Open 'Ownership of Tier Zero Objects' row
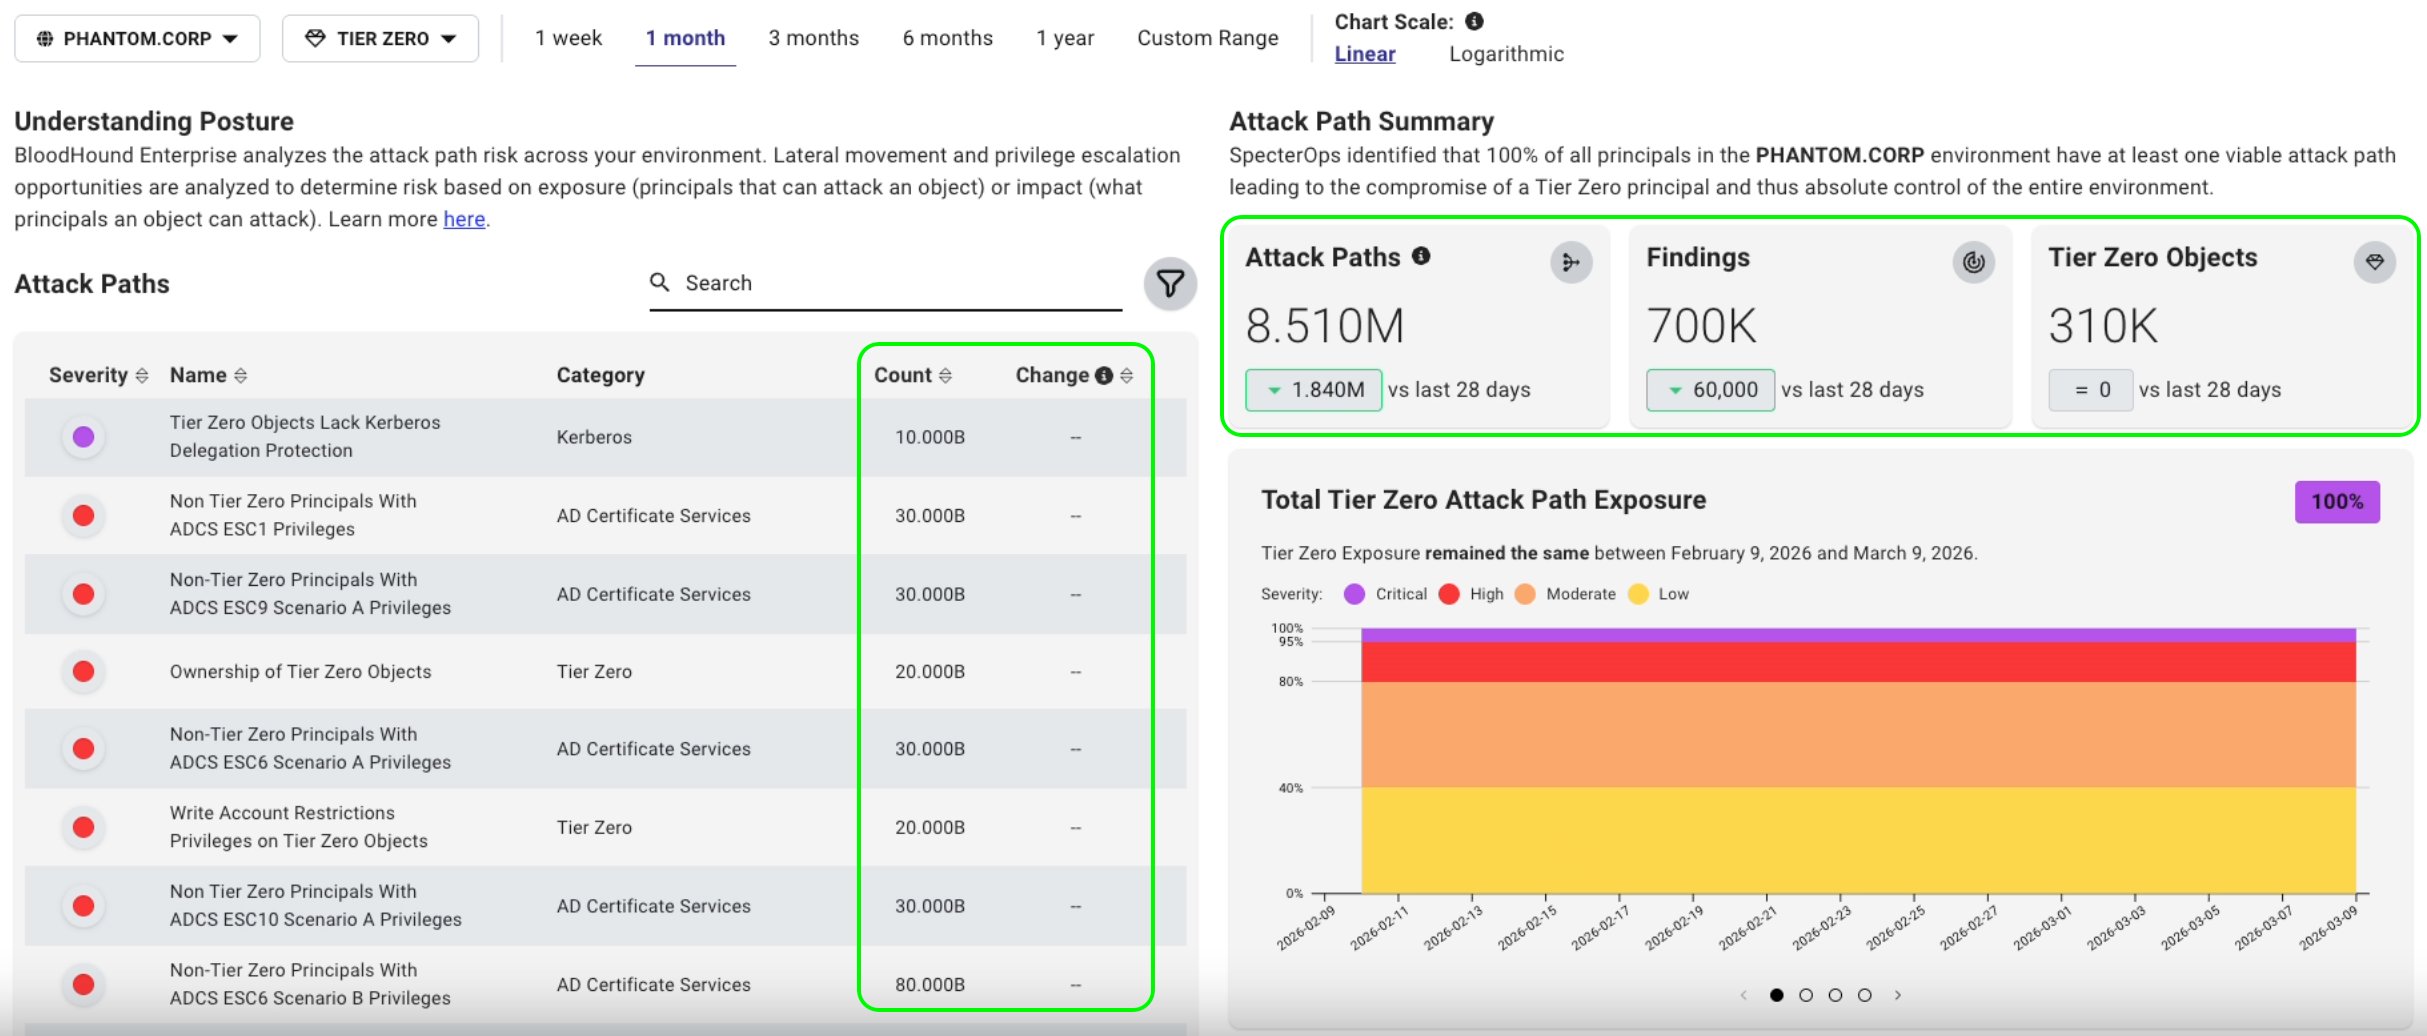The image size is (2427, 1036). [x=605, y=672]
